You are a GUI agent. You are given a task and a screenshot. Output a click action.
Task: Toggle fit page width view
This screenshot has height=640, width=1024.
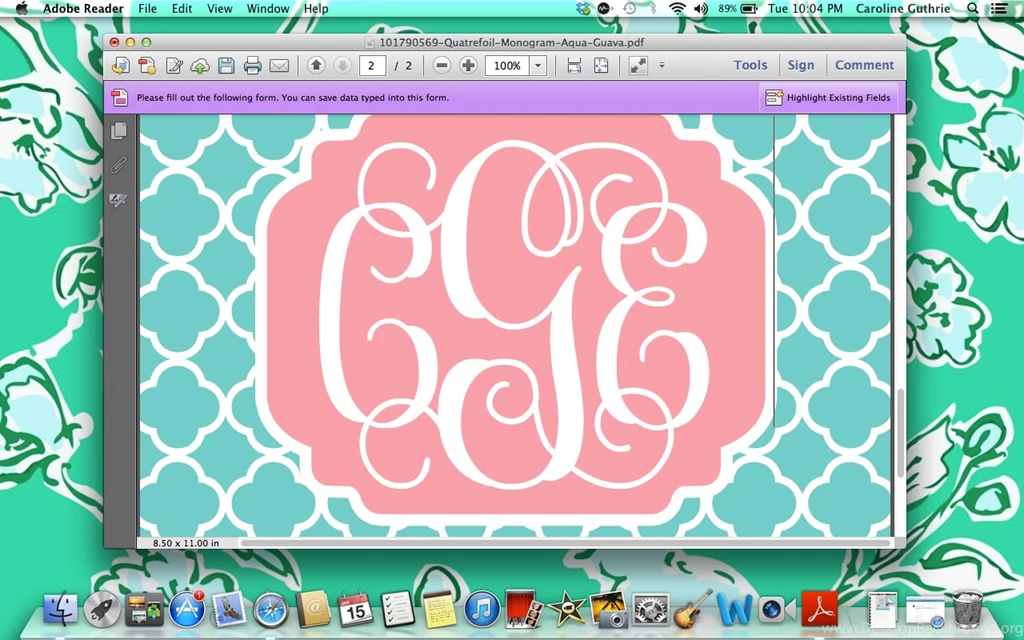[x=573, y=65]
